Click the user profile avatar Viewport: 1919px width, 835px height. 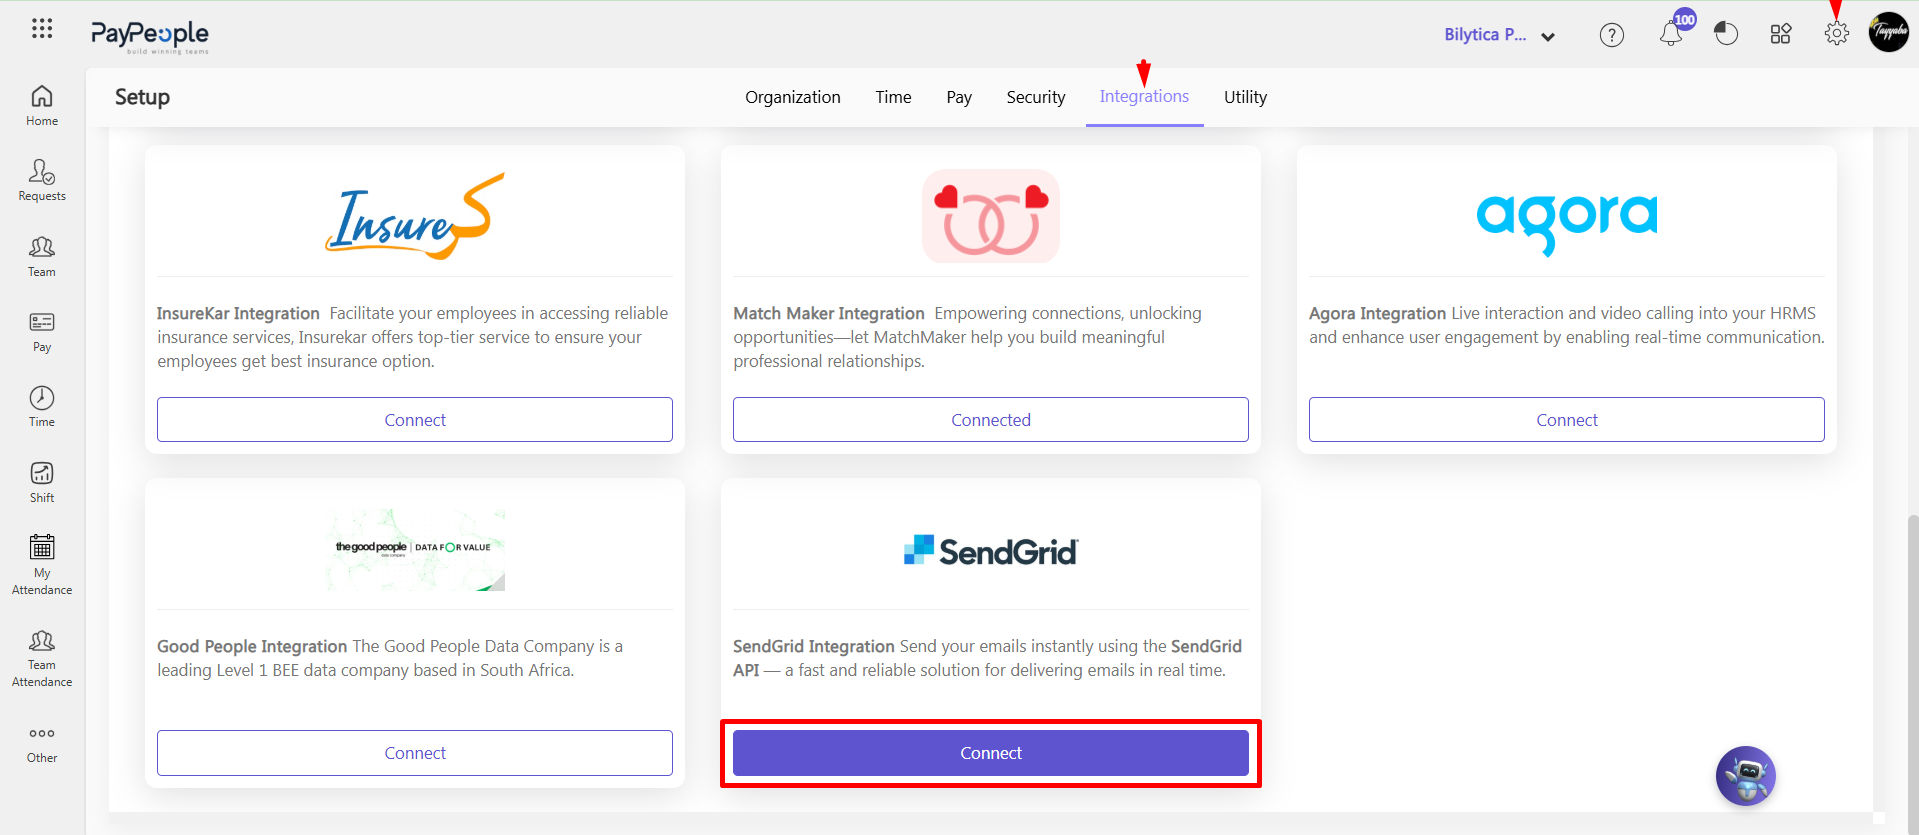tap(1889, 32)
